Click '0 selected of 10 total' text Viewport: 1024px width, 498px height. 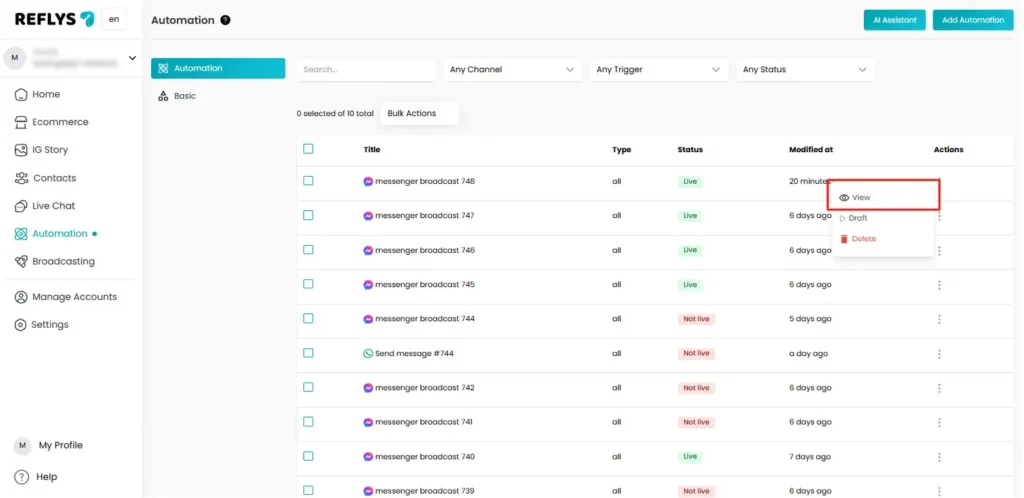(335, 114)
